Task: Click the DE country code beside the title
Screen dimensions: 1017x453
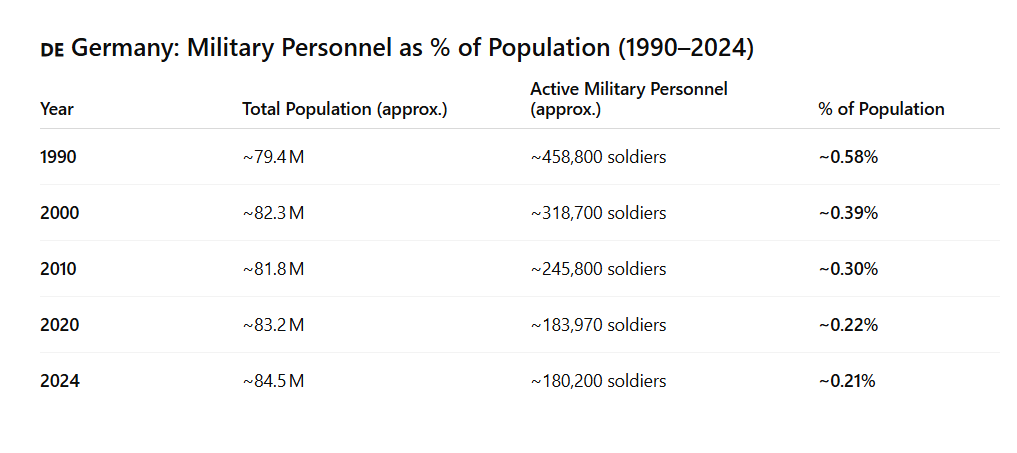Action: [x=53, y=49]
